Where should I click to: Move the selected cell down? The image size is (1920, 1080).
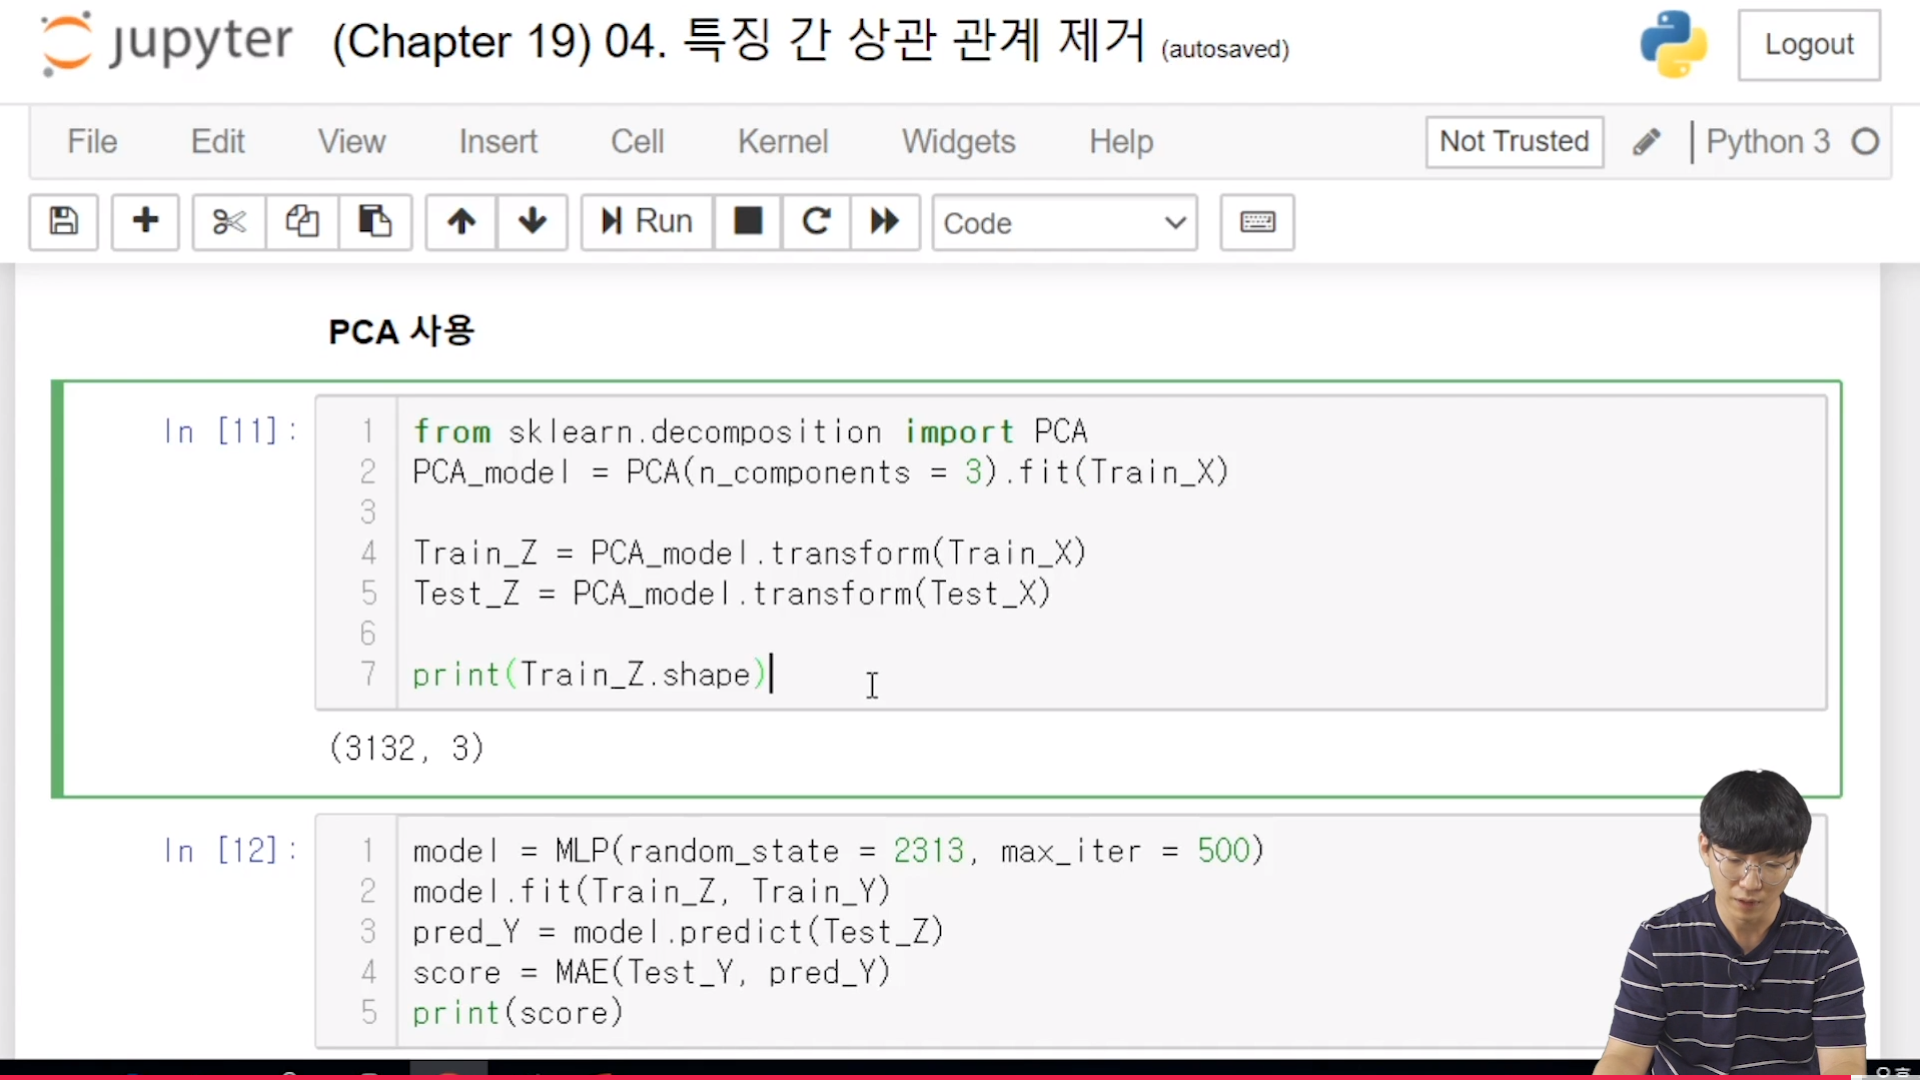coord(532,221)
